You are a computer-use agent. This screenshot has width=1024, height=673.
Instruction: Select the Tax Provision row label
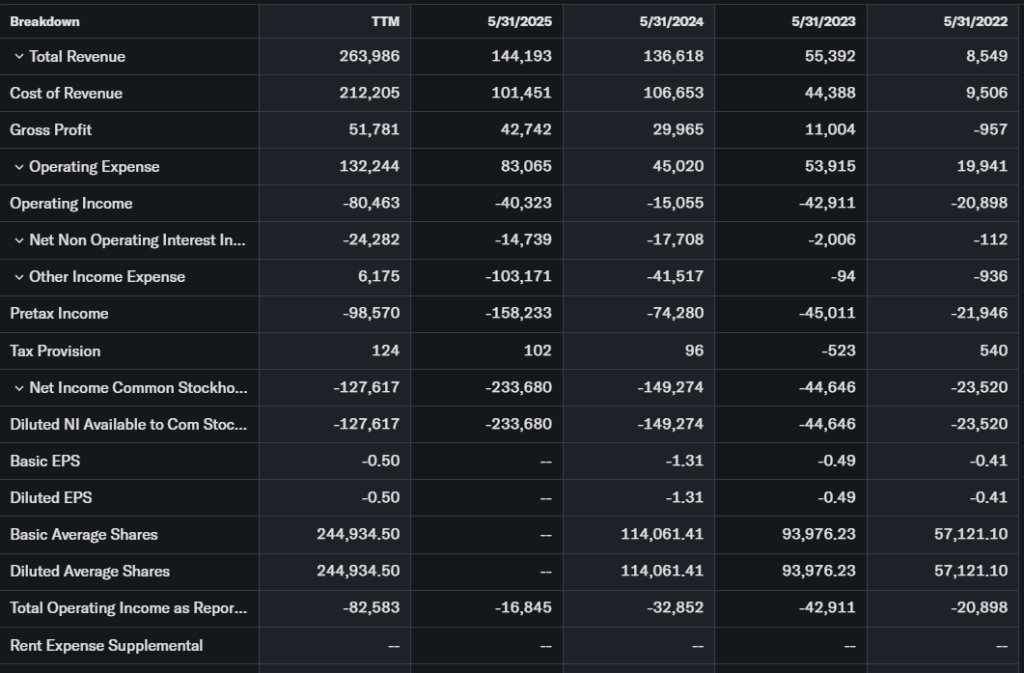point(55,351)
